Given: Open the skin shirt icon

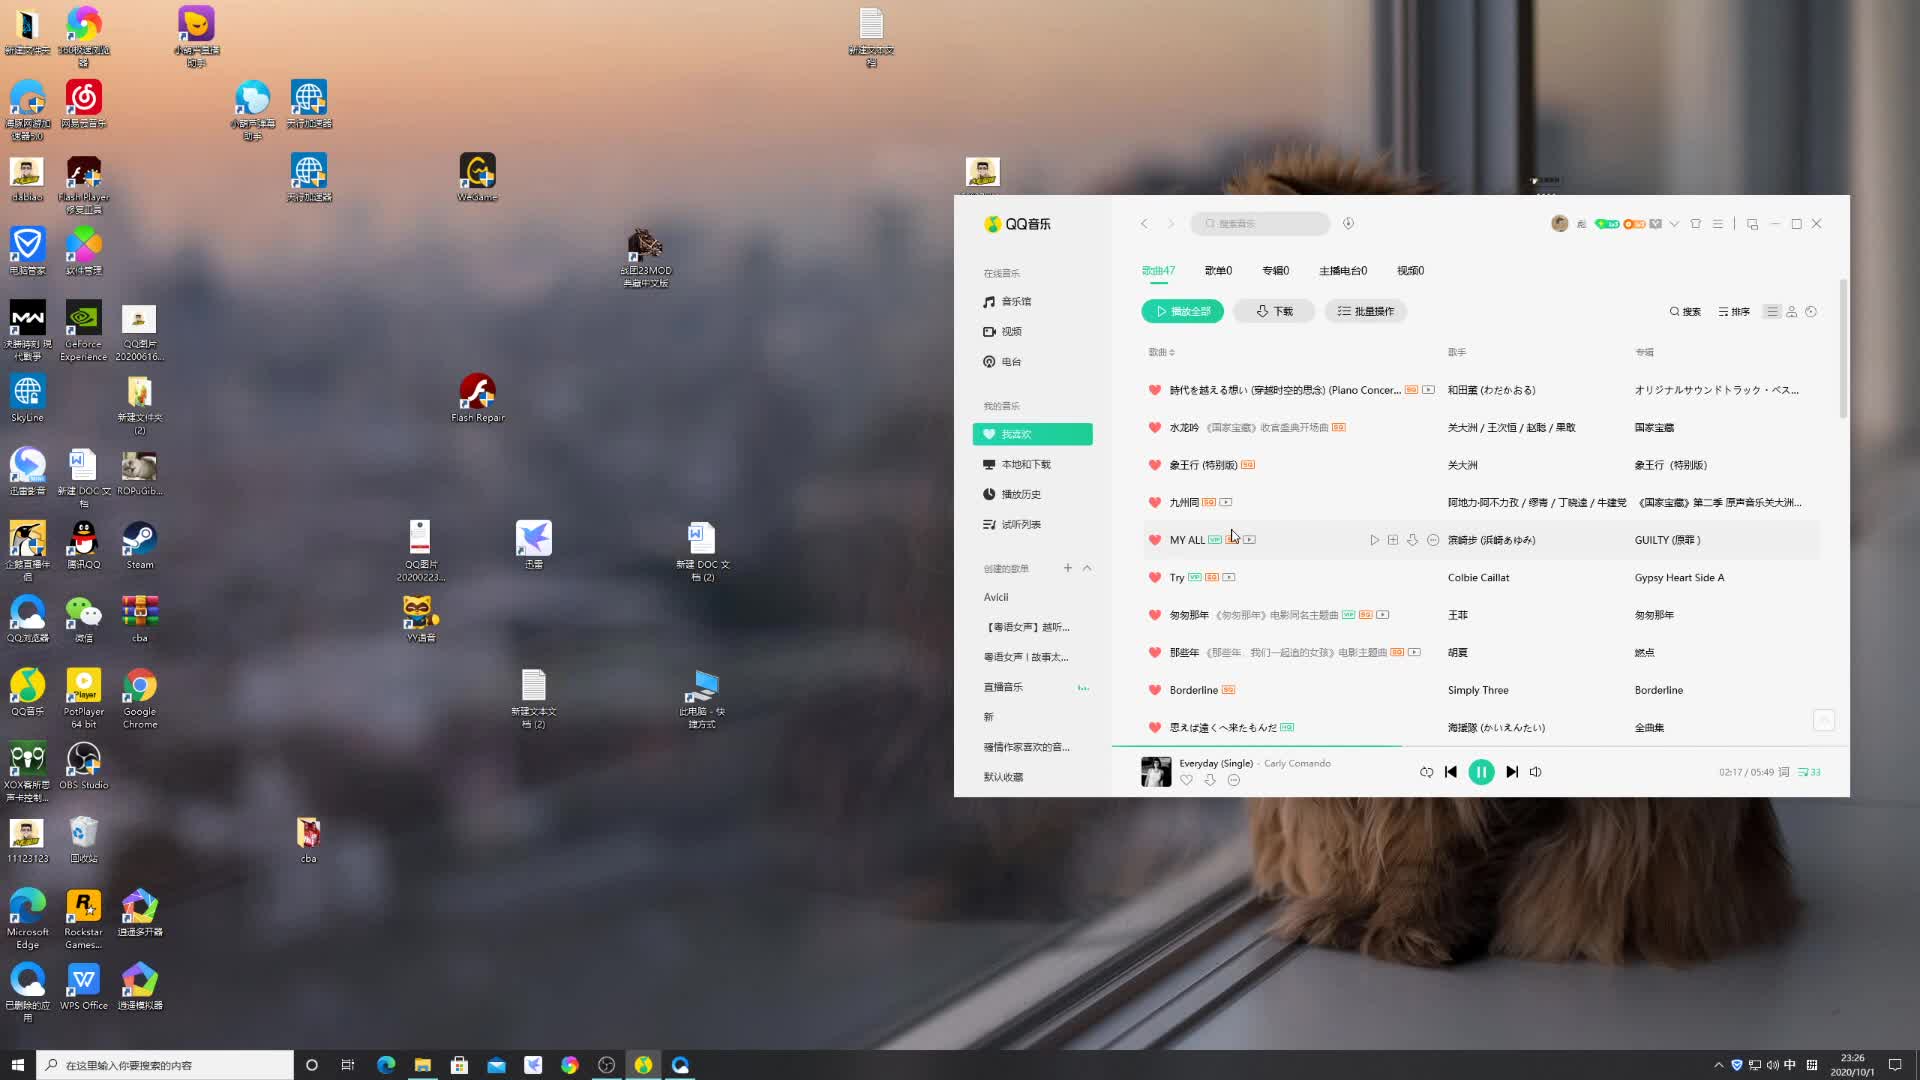Looking at the screenshot, I should point(1695,224).
